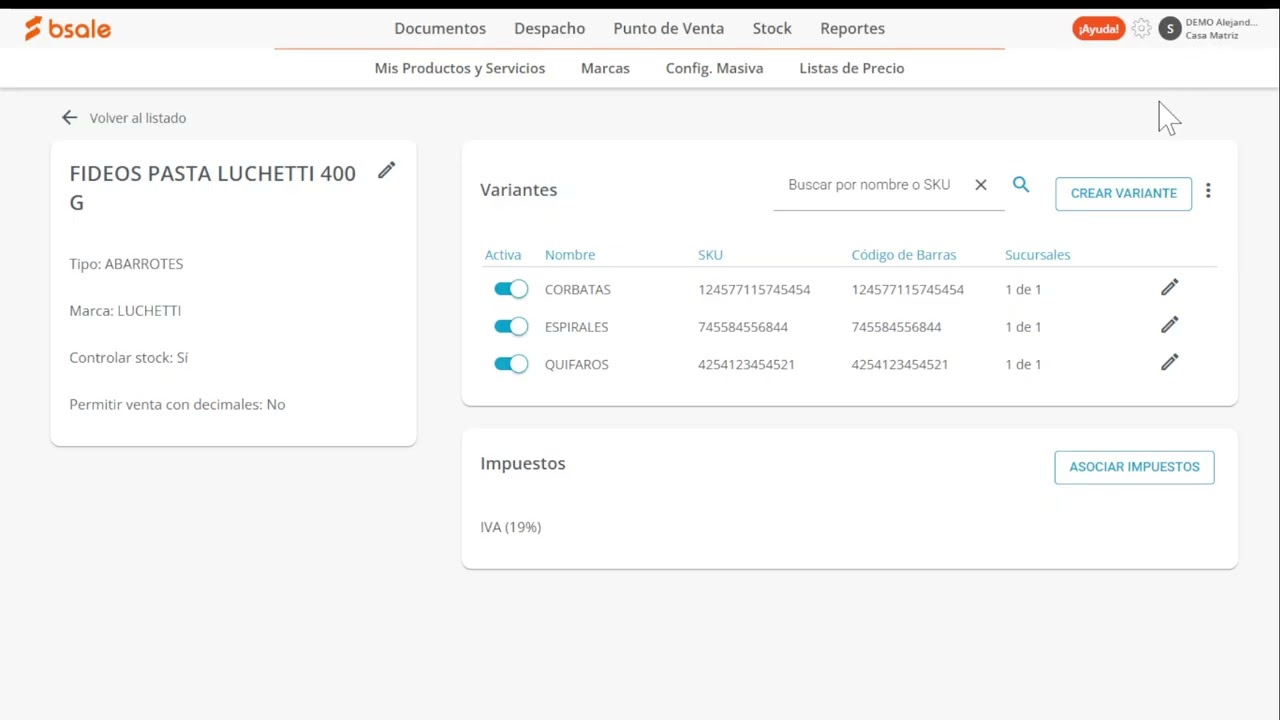
Task: Sort by the SKU column header
Action: (710, 255)
